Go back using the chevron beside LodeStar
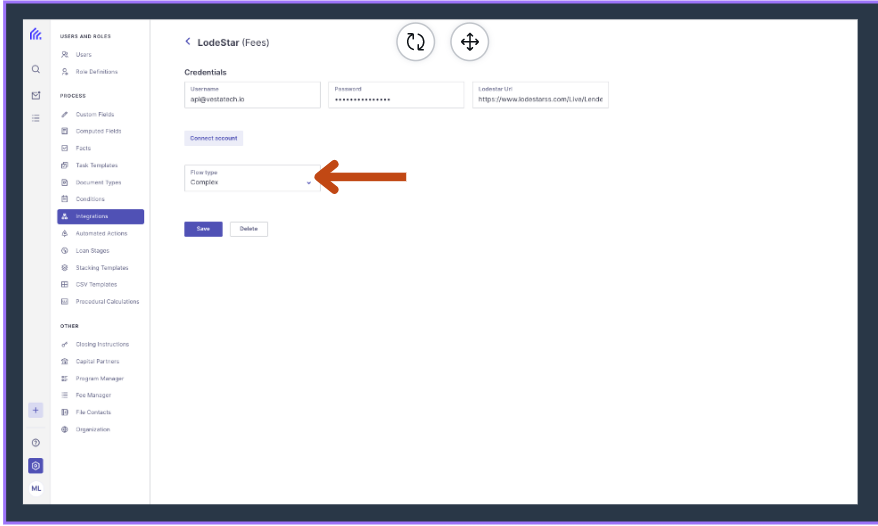Screen dimensions: 878x526 tap(188, 41)
